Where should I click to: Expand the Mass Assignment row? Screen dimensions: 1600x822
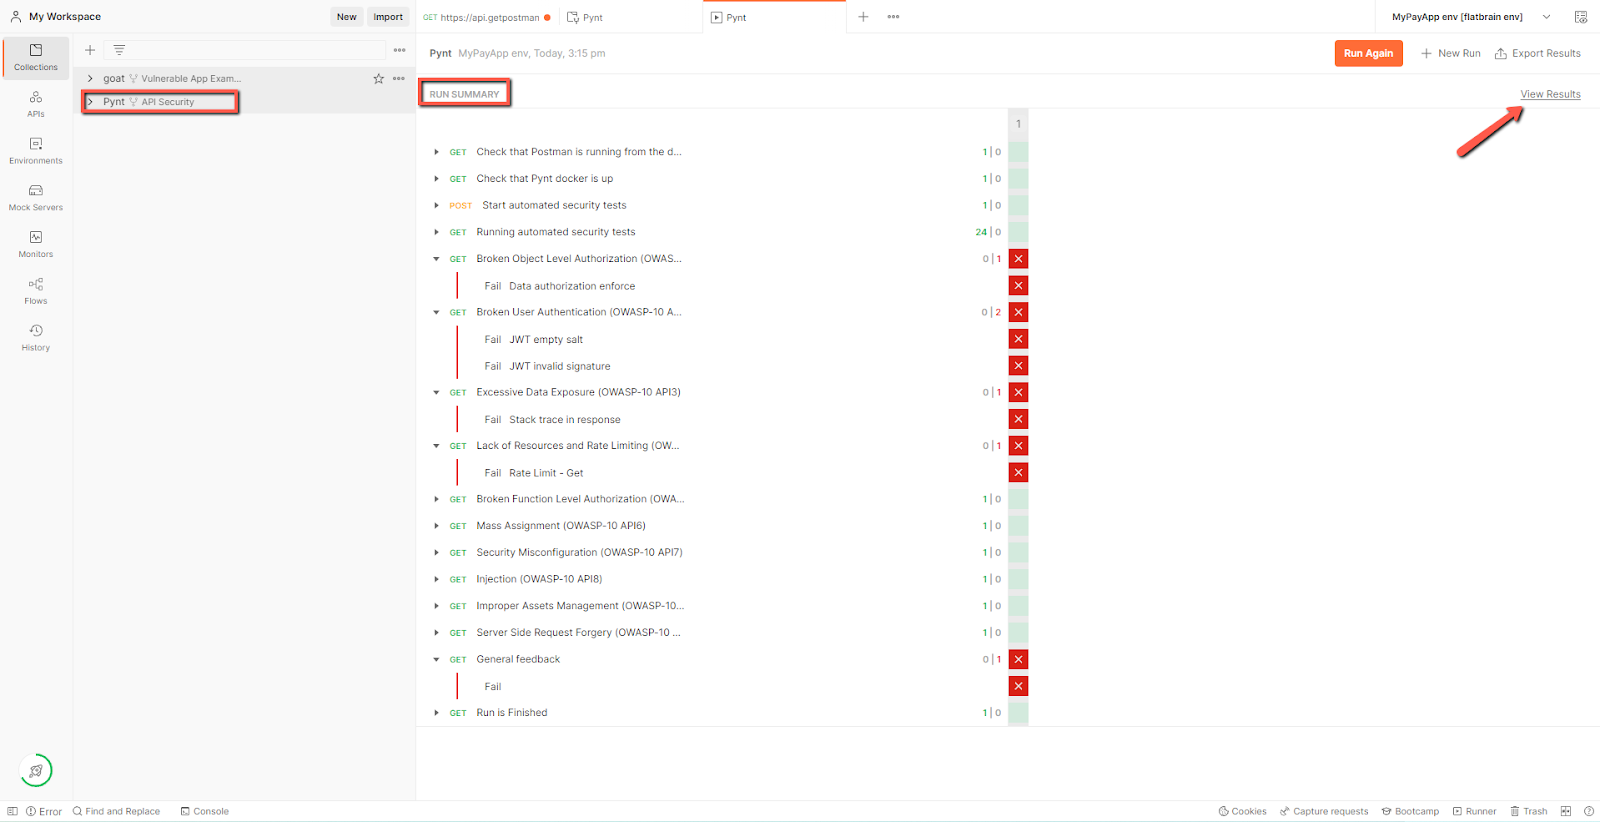(x=436, y=526)
